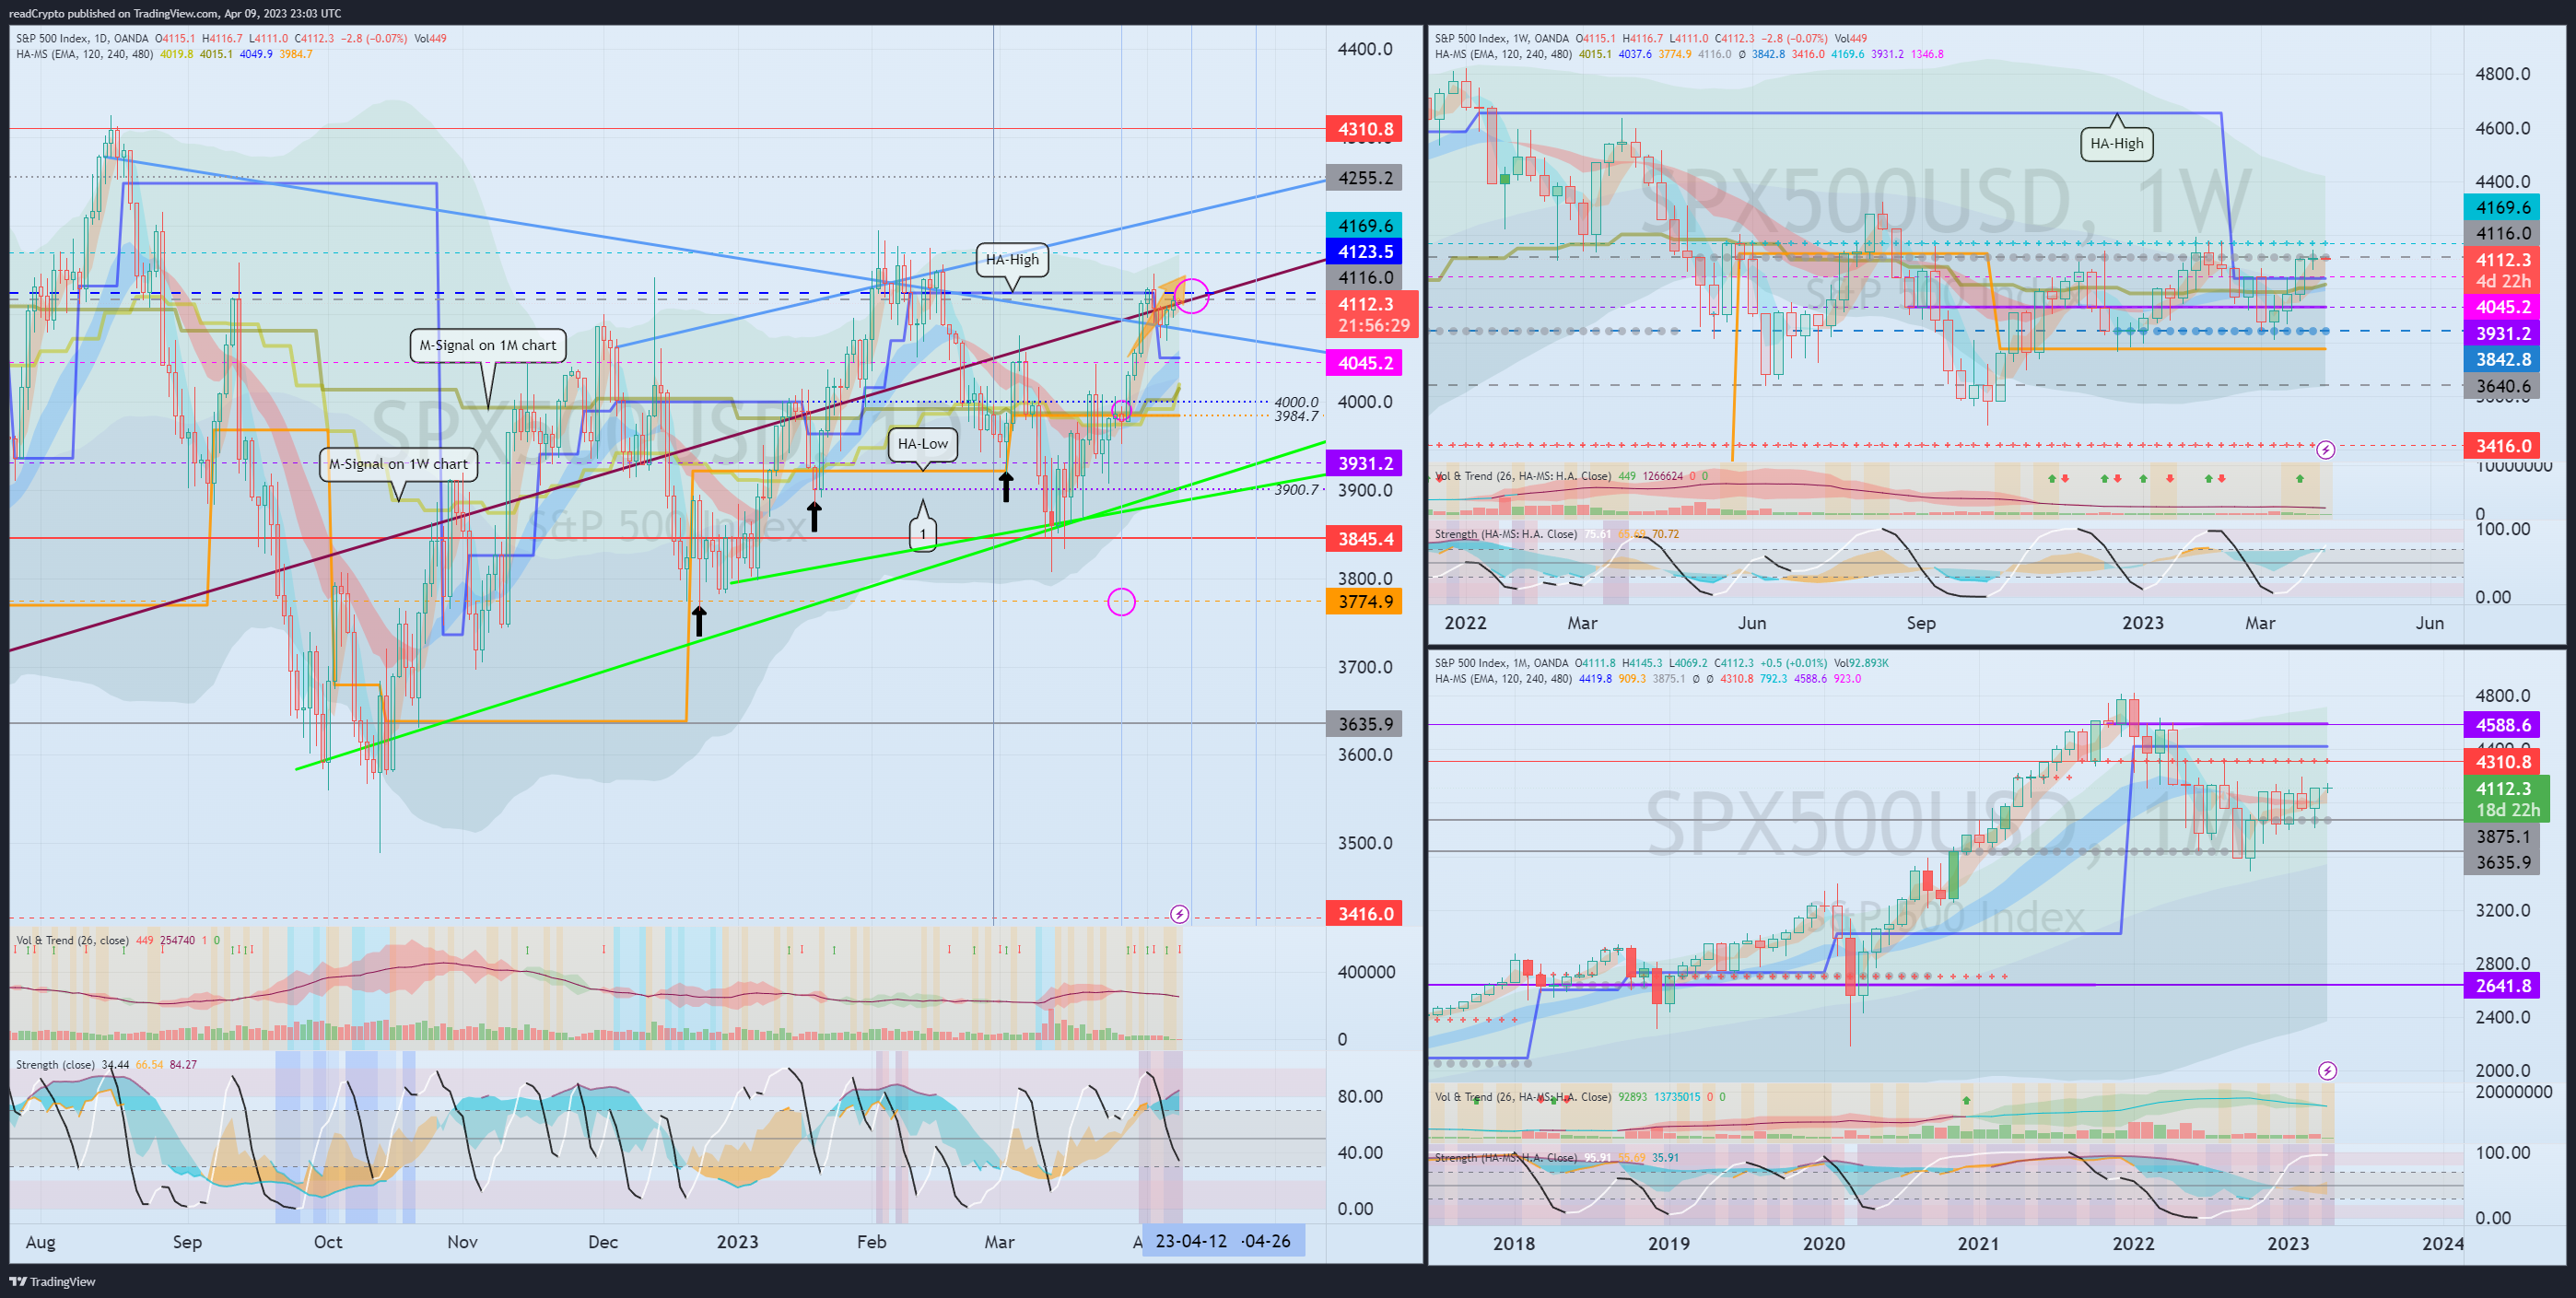Viewport: 2576px width, 1298px height.
Task: Select the HA-Low callout on daily chart
Action: coord(922,444)
